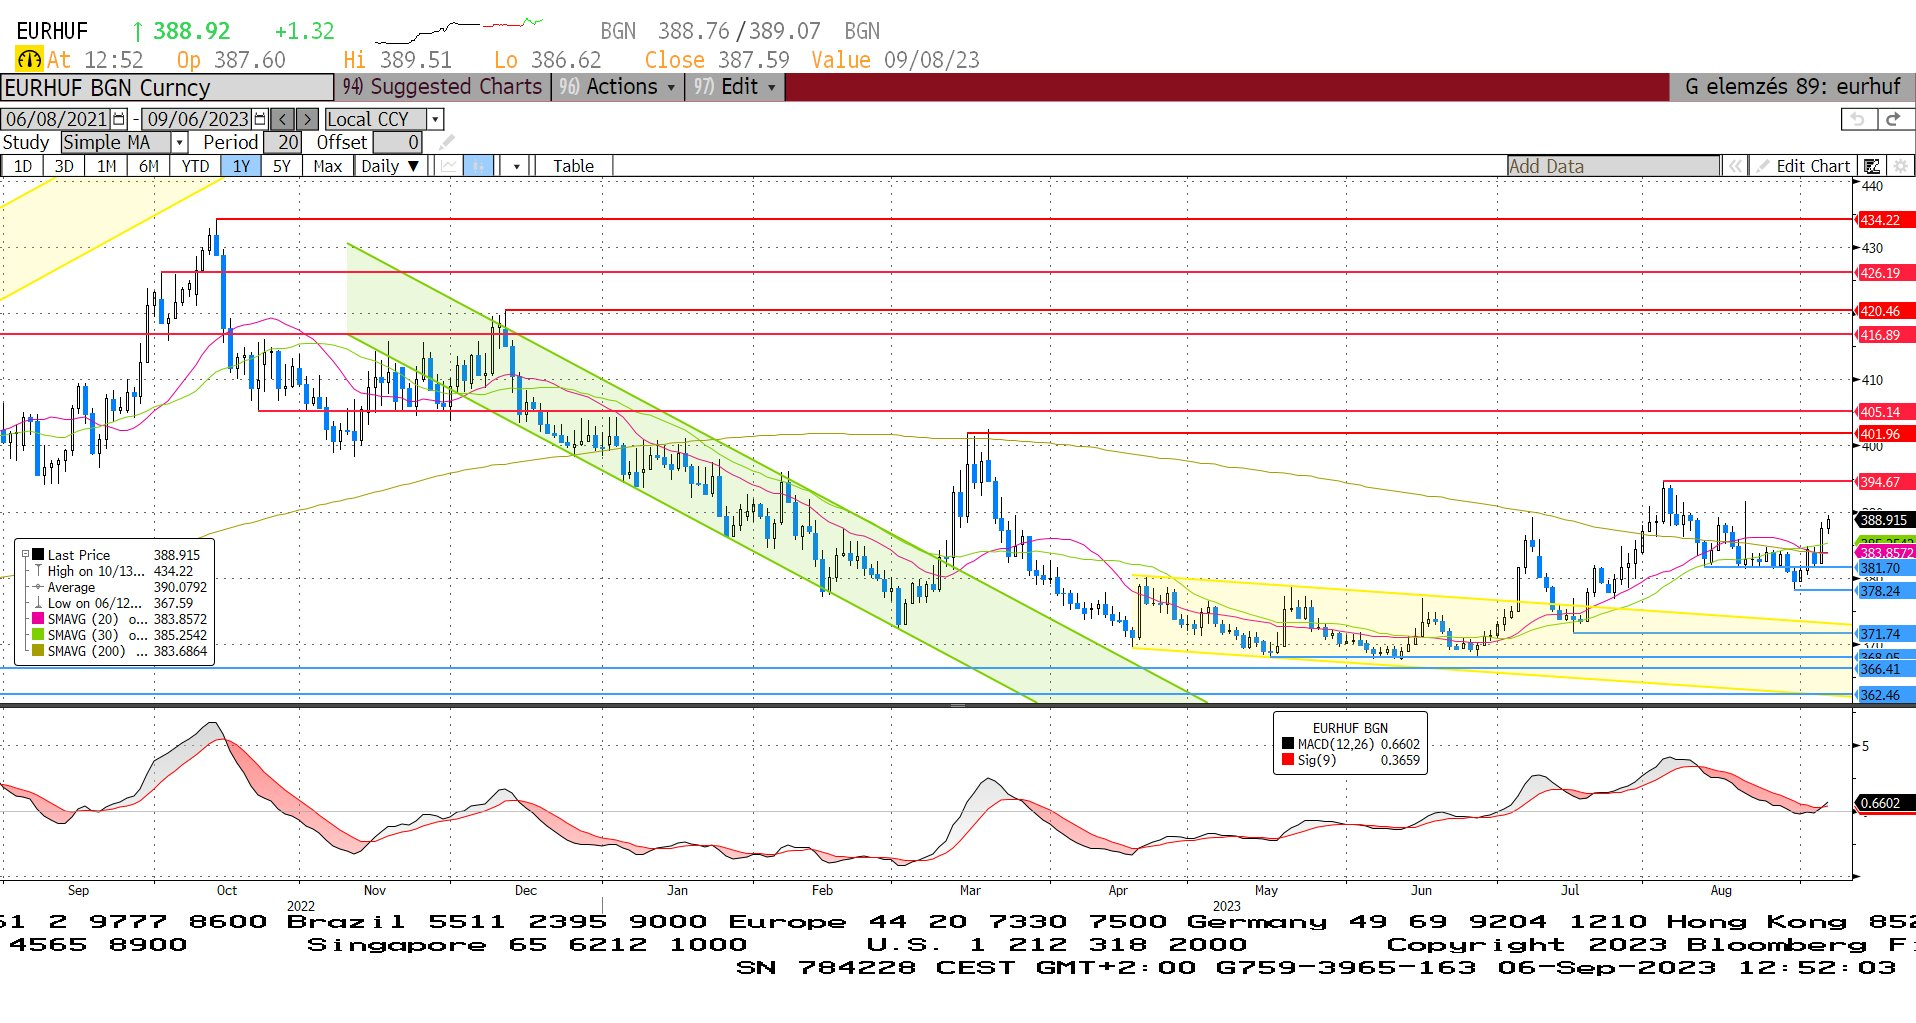Click SMAVG (30) green legend swatch

(x=38, y=635)
